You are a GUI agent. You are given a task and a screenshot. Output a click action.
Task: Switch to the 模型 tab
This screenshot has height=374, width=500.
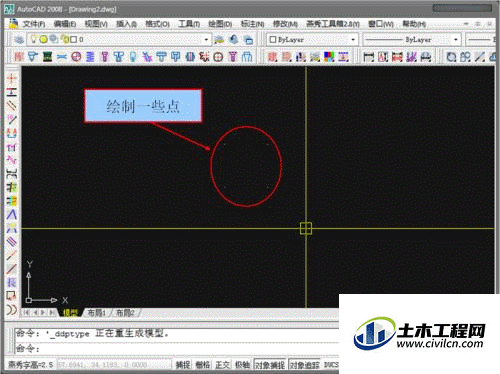(71, 313)
